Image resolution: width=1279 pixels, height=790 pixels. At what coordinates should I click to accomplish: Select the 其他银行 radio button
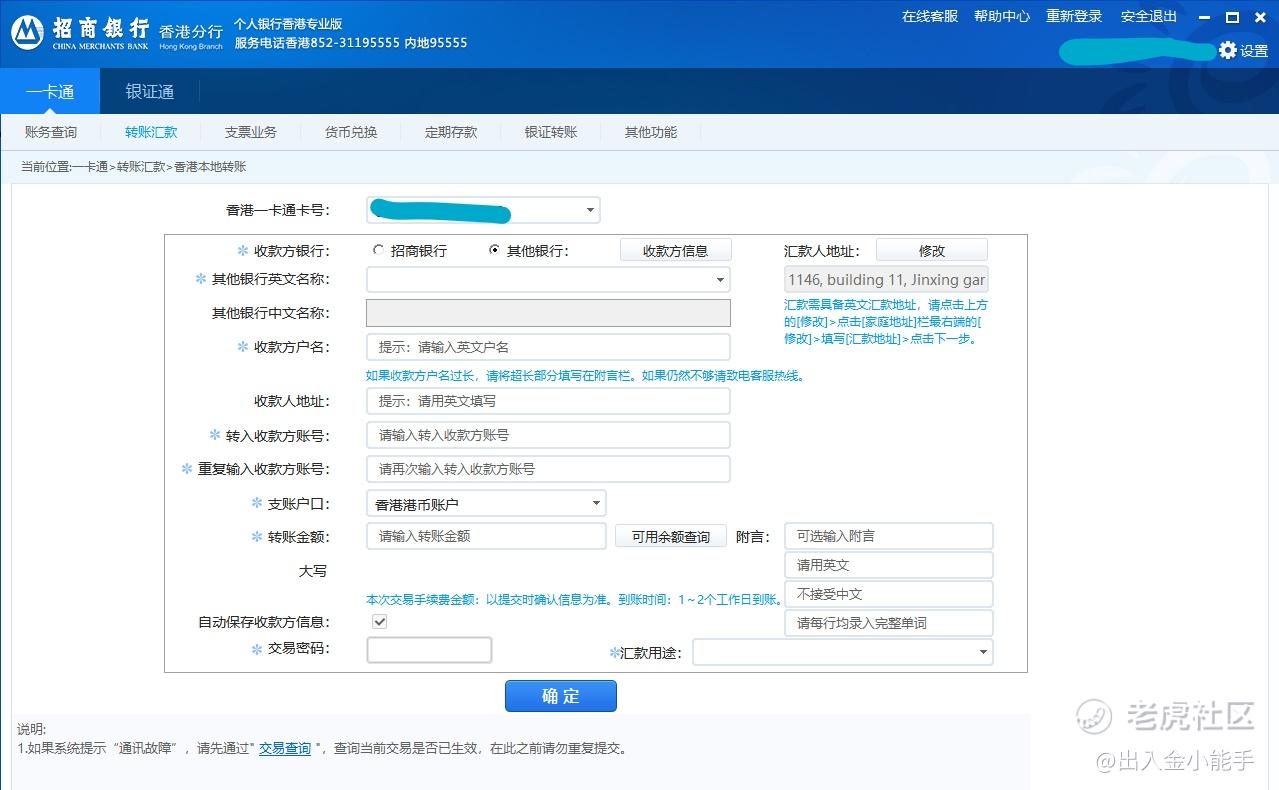pyautogui.click(x=494, y=250)
